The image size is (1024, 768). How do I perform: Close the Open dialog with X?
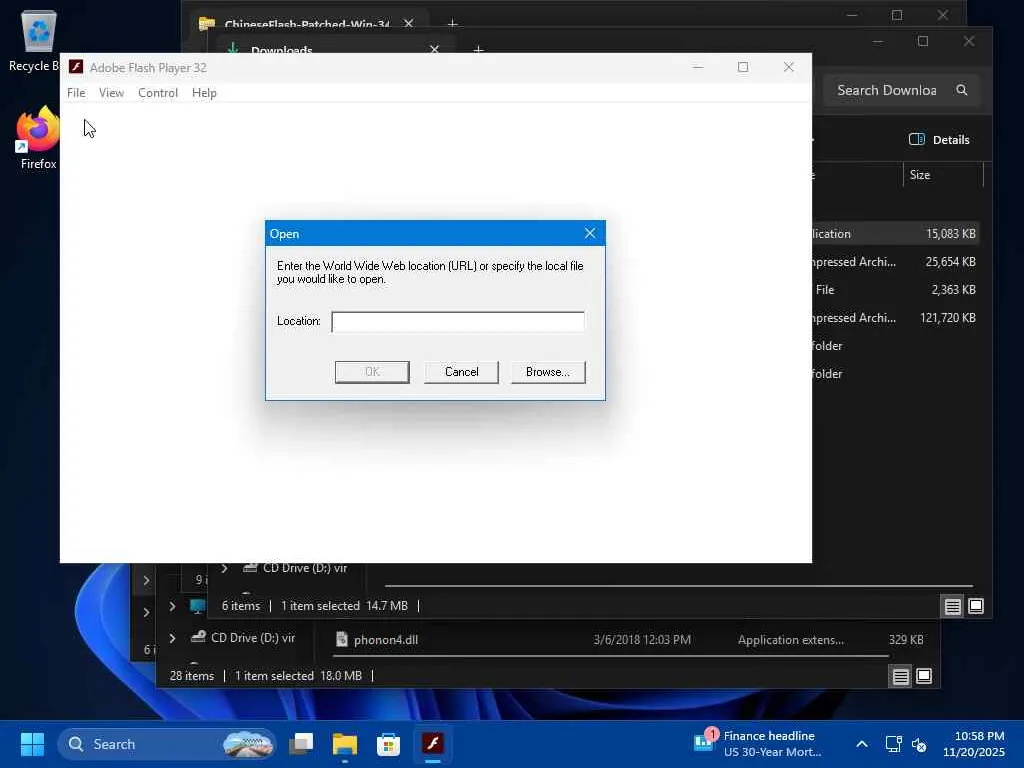[590, 233]
